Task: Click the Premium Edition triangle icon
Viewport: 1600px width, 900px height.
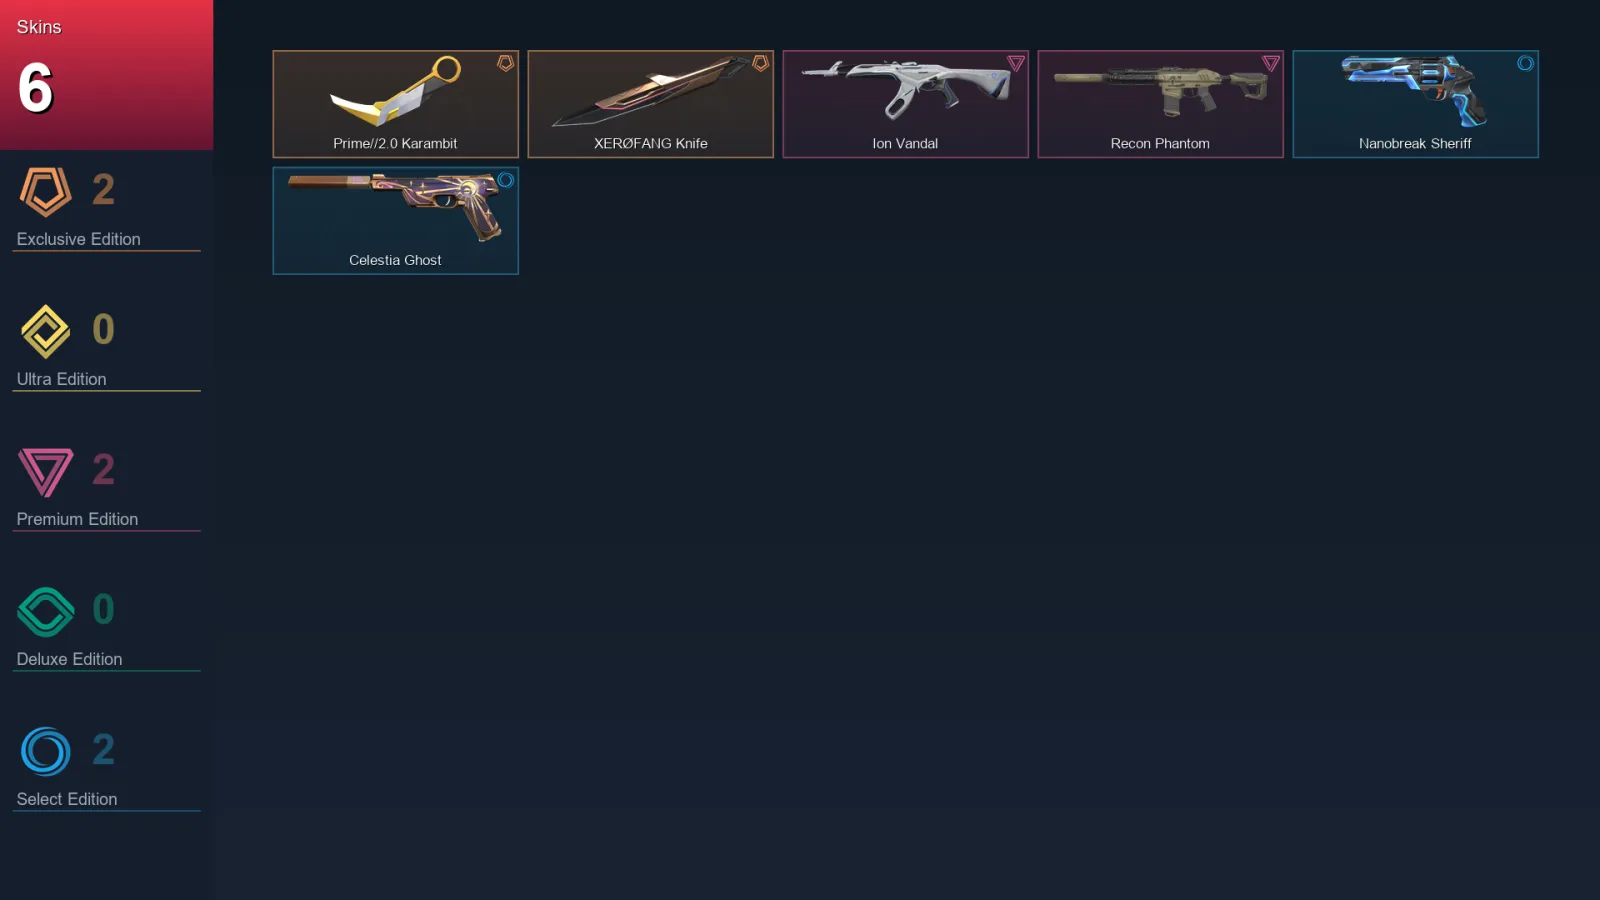Action: 45,472
